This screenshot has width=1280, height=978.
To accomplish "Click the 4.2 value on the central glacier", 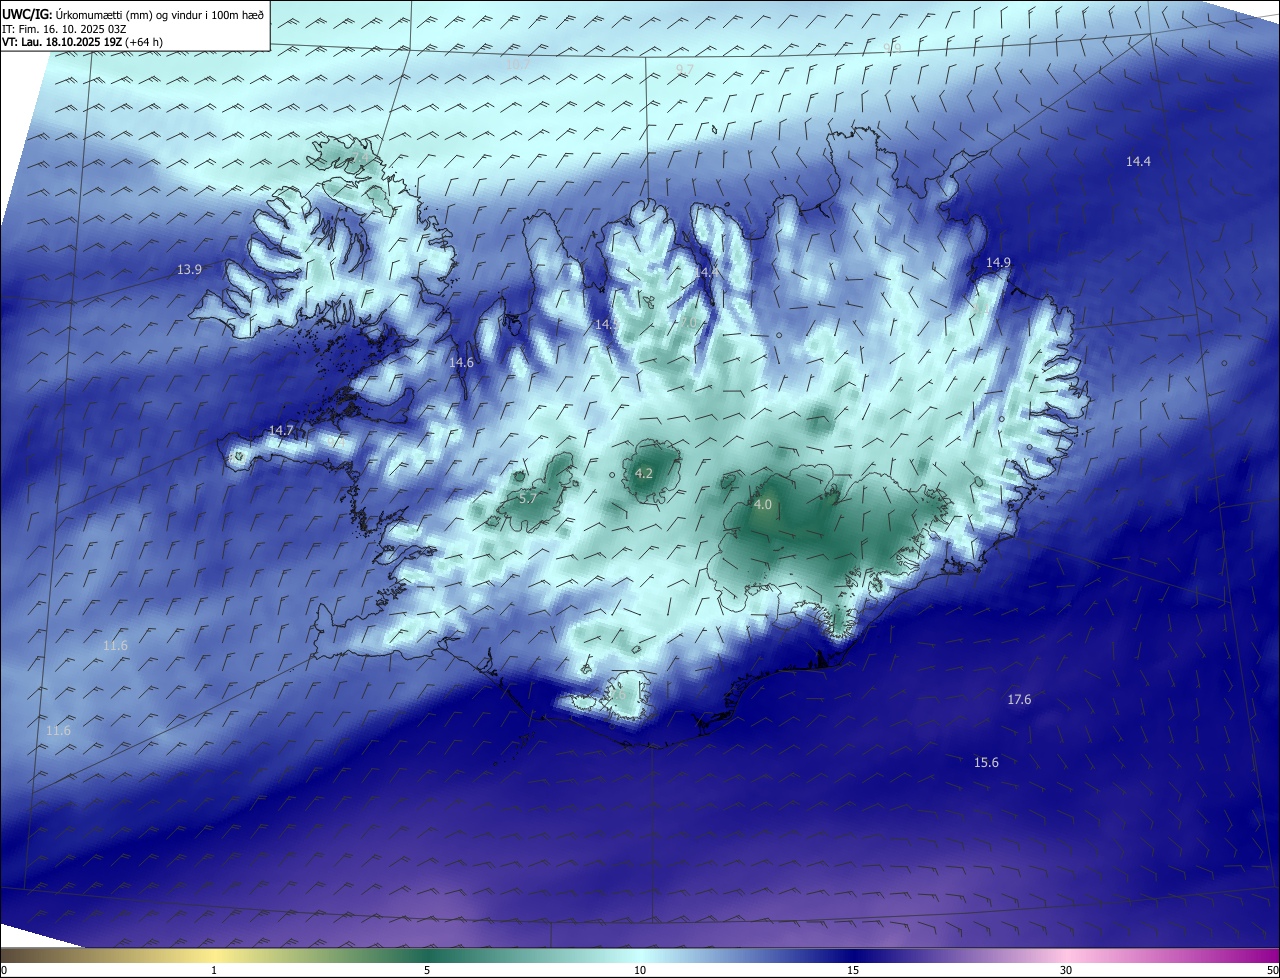I will (x=644, y=474).
